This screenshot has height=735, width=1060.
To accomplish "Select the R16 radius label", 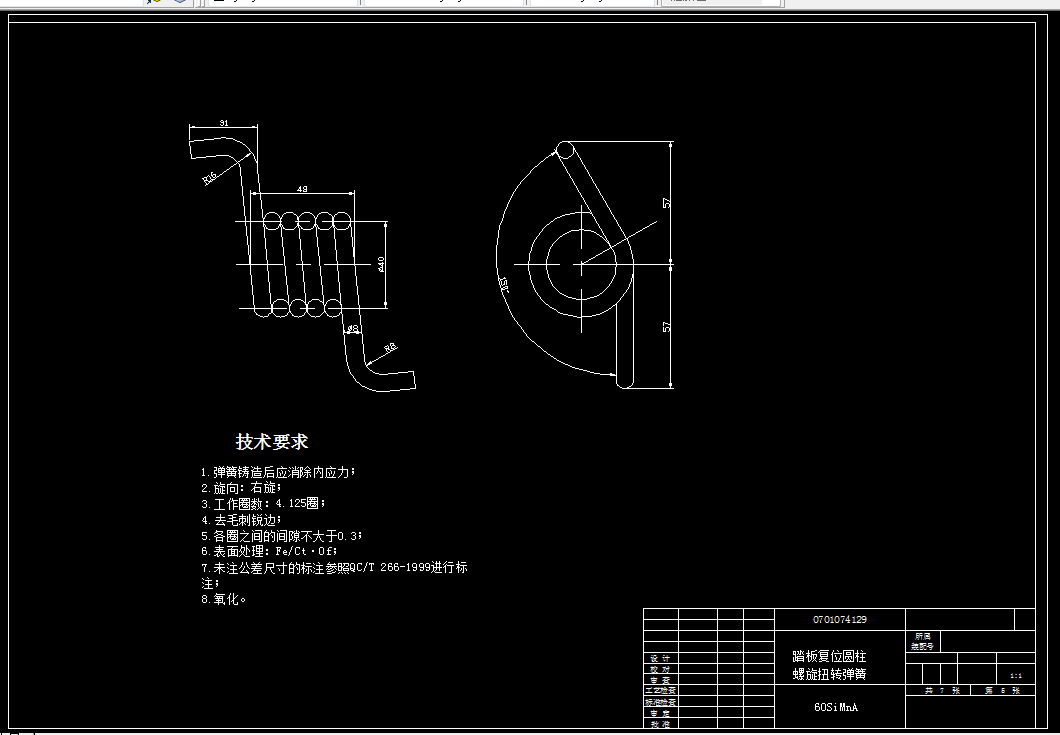I will (x=210, y=178).
